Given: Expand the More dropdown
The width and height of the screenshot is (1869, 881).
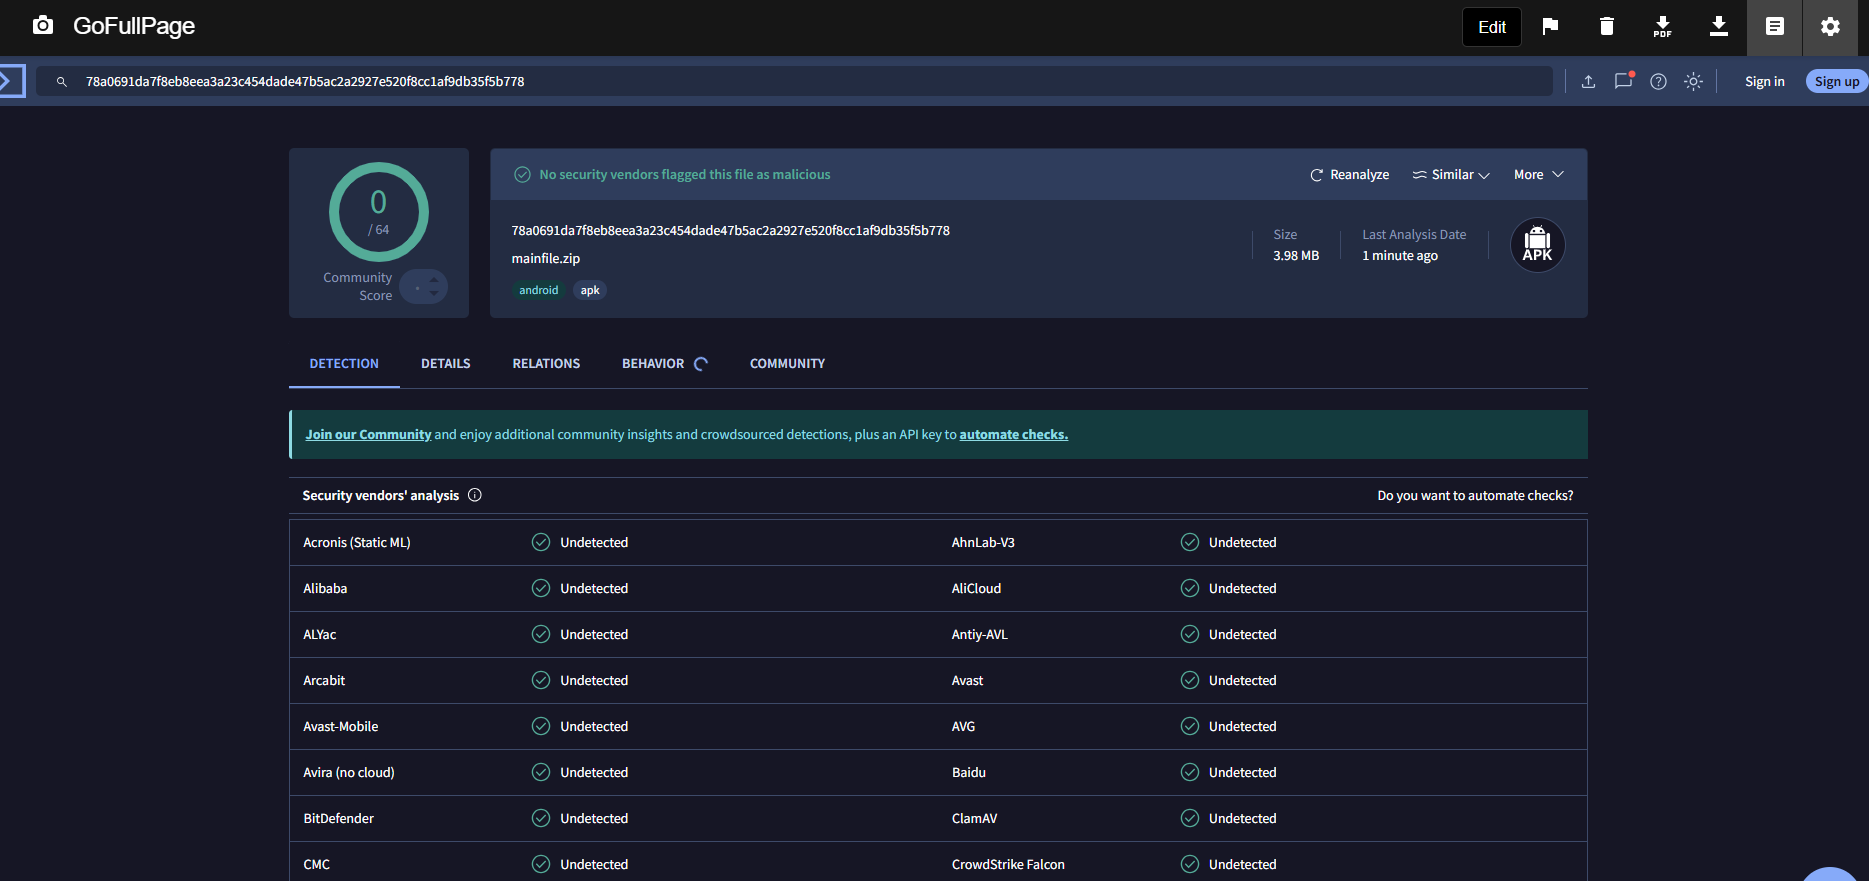Looking at the screenshot, I should (x=1539, y=175).
